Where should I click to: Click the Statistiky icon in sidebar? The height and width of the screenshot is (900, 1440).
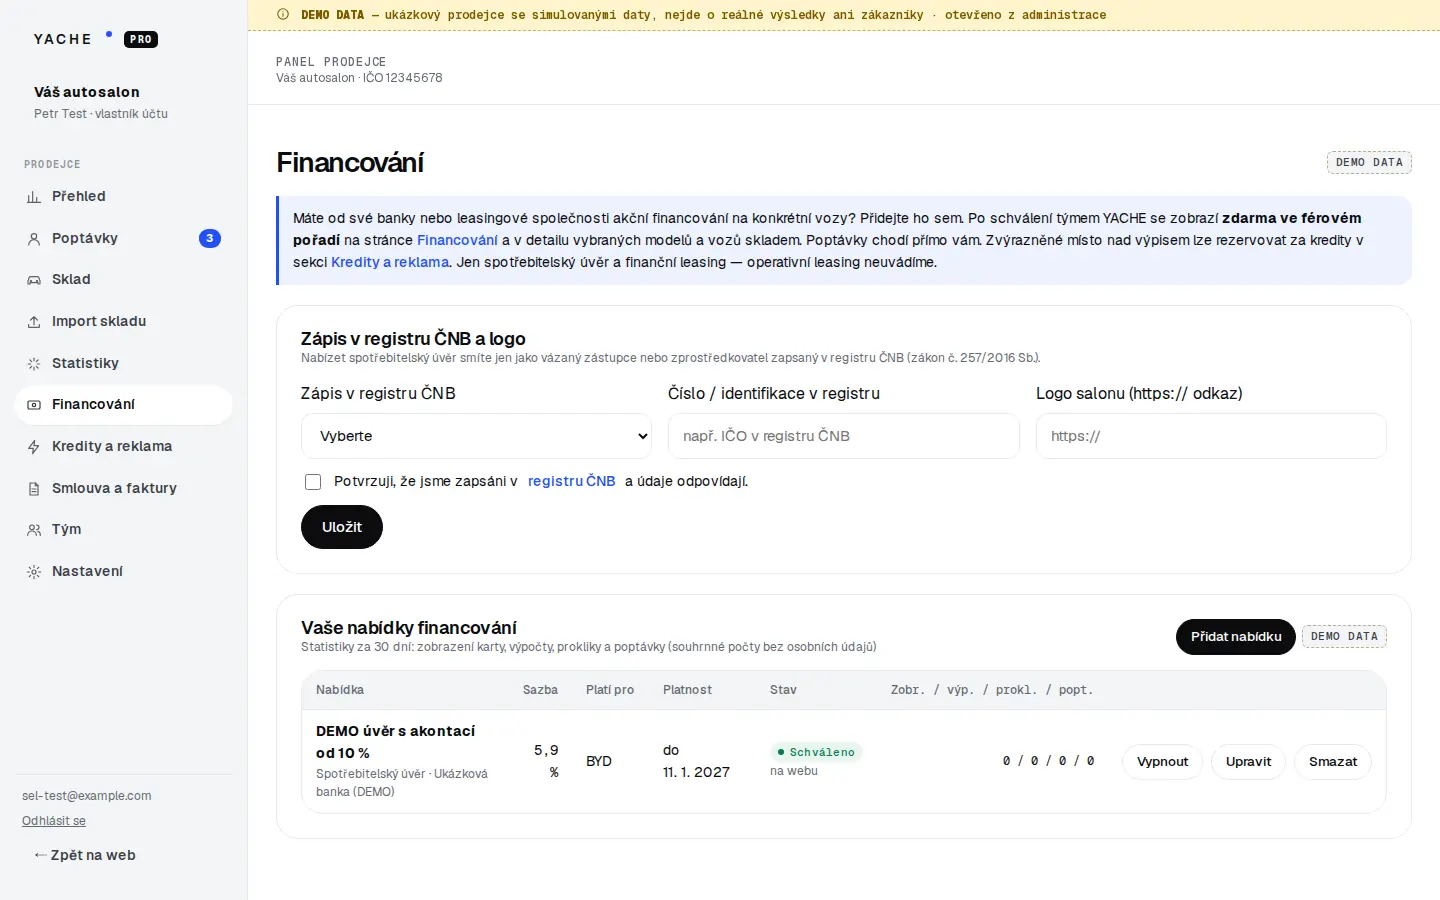(34, 364)
